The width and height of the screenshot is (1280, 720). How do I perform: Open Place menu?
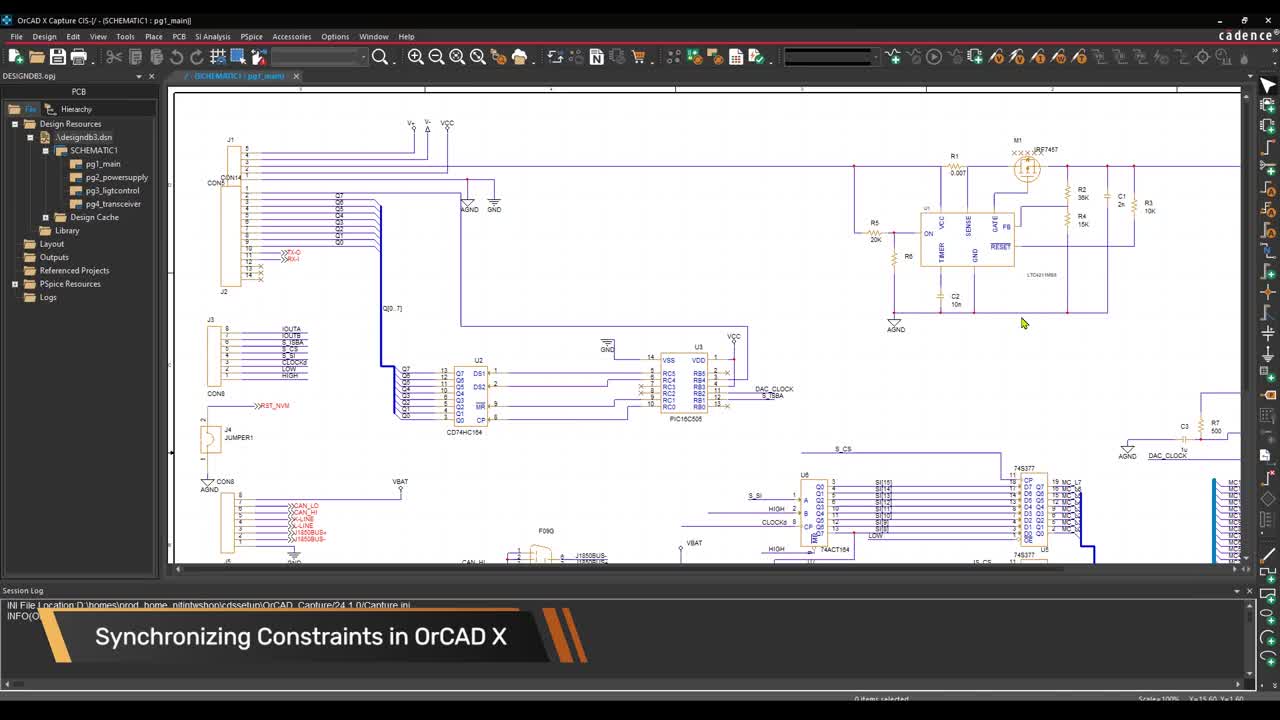[x=153, y=36]
